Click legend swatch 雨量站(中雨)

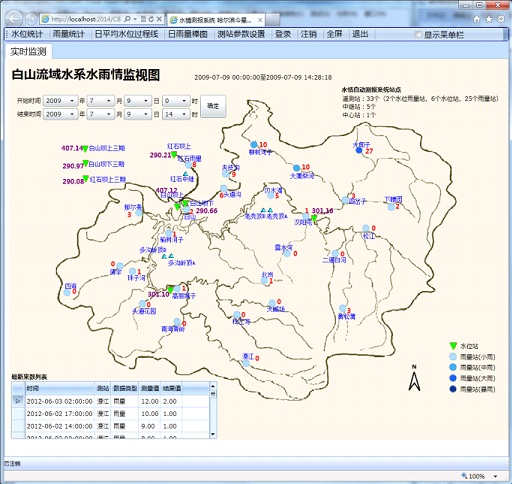click(453, 367)
